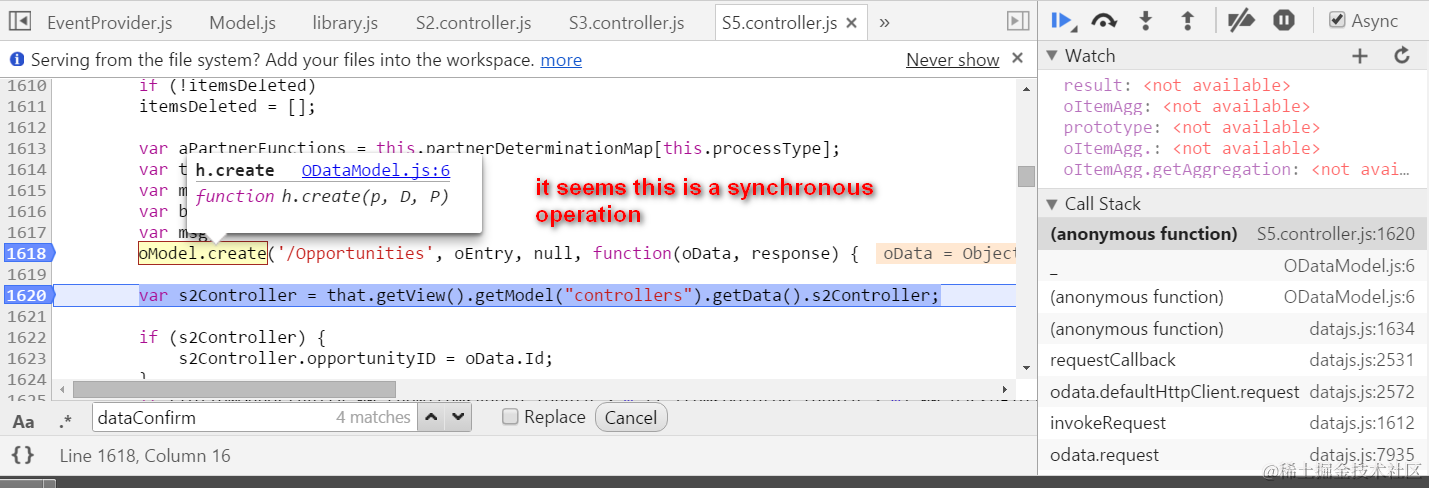The height and width of the screenshot is (488, 1429).
Task: Open the library.js tab
Action: 345,22
